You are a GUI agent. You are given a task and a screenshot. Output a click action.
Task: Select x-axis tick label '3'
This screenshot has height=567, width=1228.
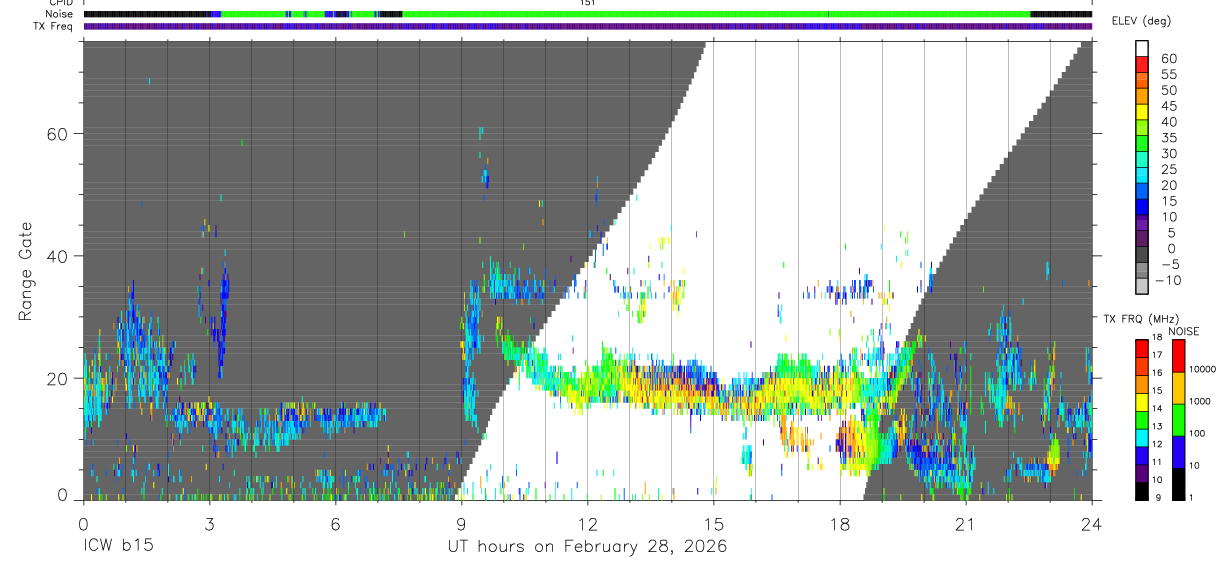point(209,523)
